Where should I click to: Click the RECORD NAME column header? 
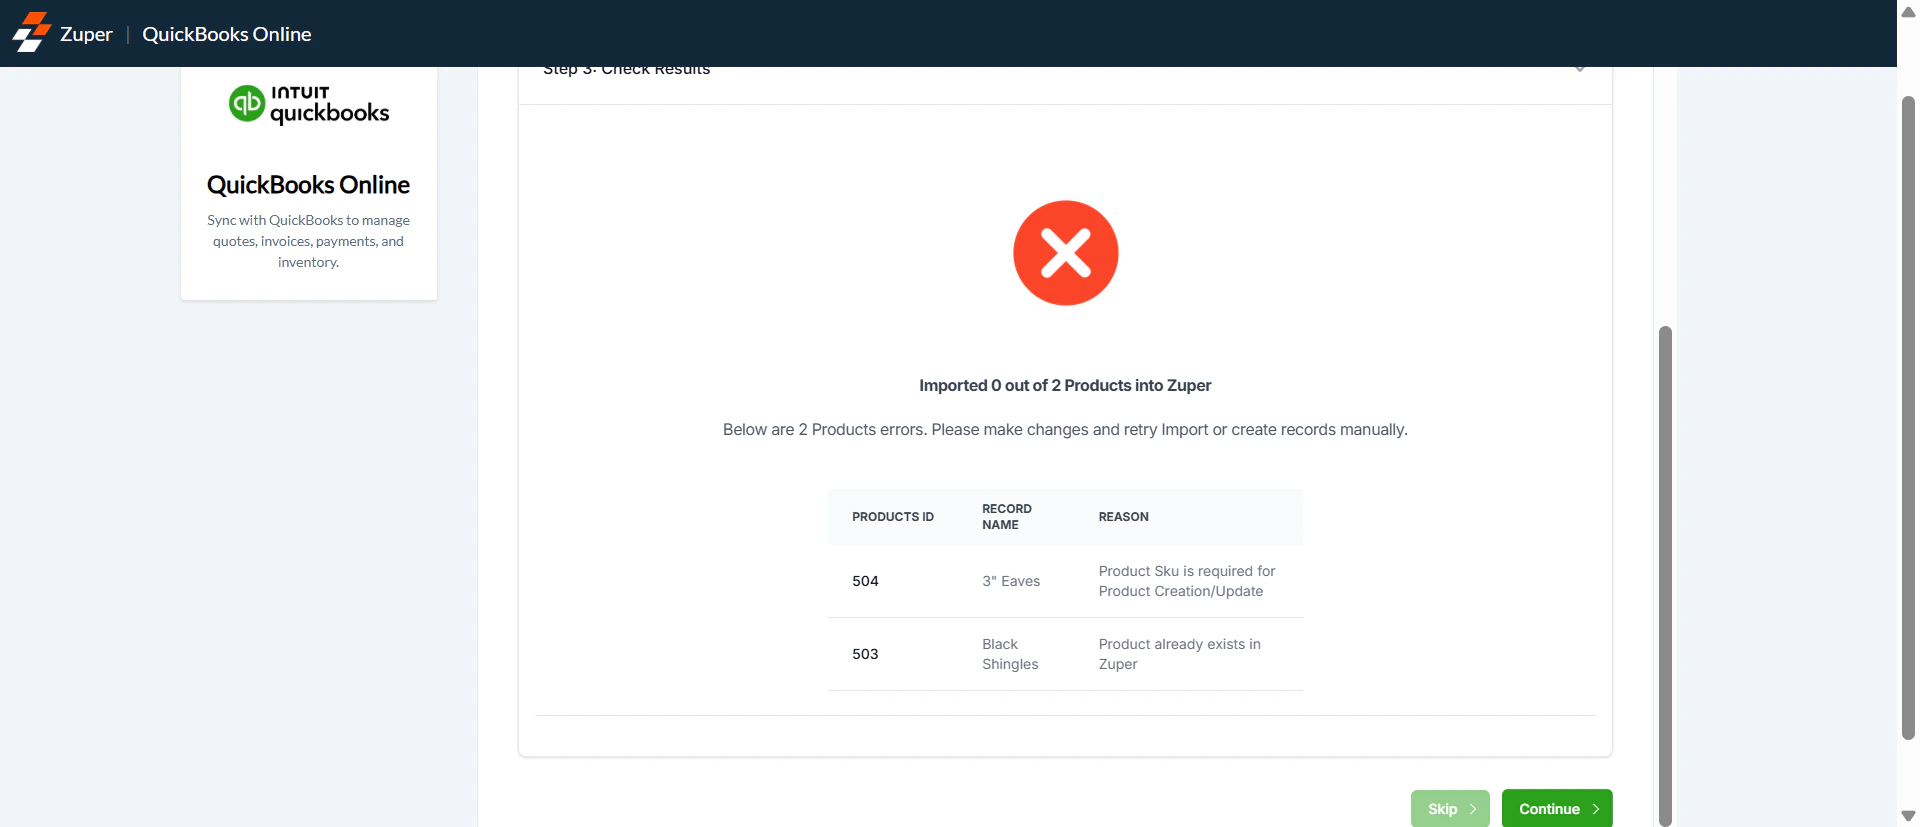tap(1007, 517)
